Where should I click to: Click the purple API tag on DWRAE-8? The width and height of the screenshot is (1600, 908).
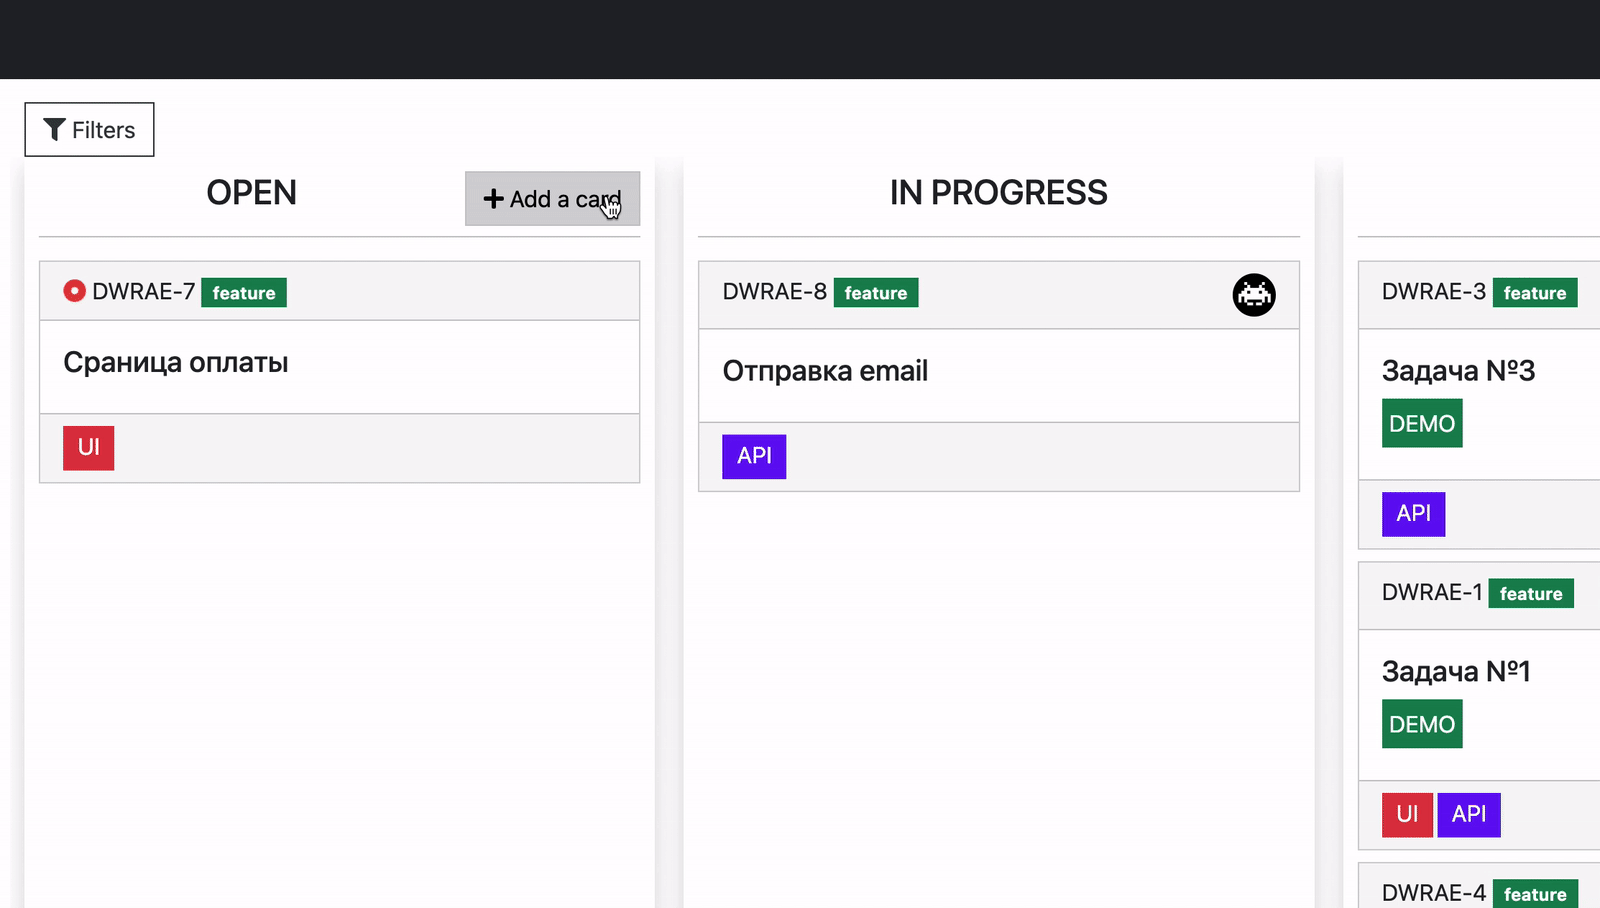coord(754,456)
